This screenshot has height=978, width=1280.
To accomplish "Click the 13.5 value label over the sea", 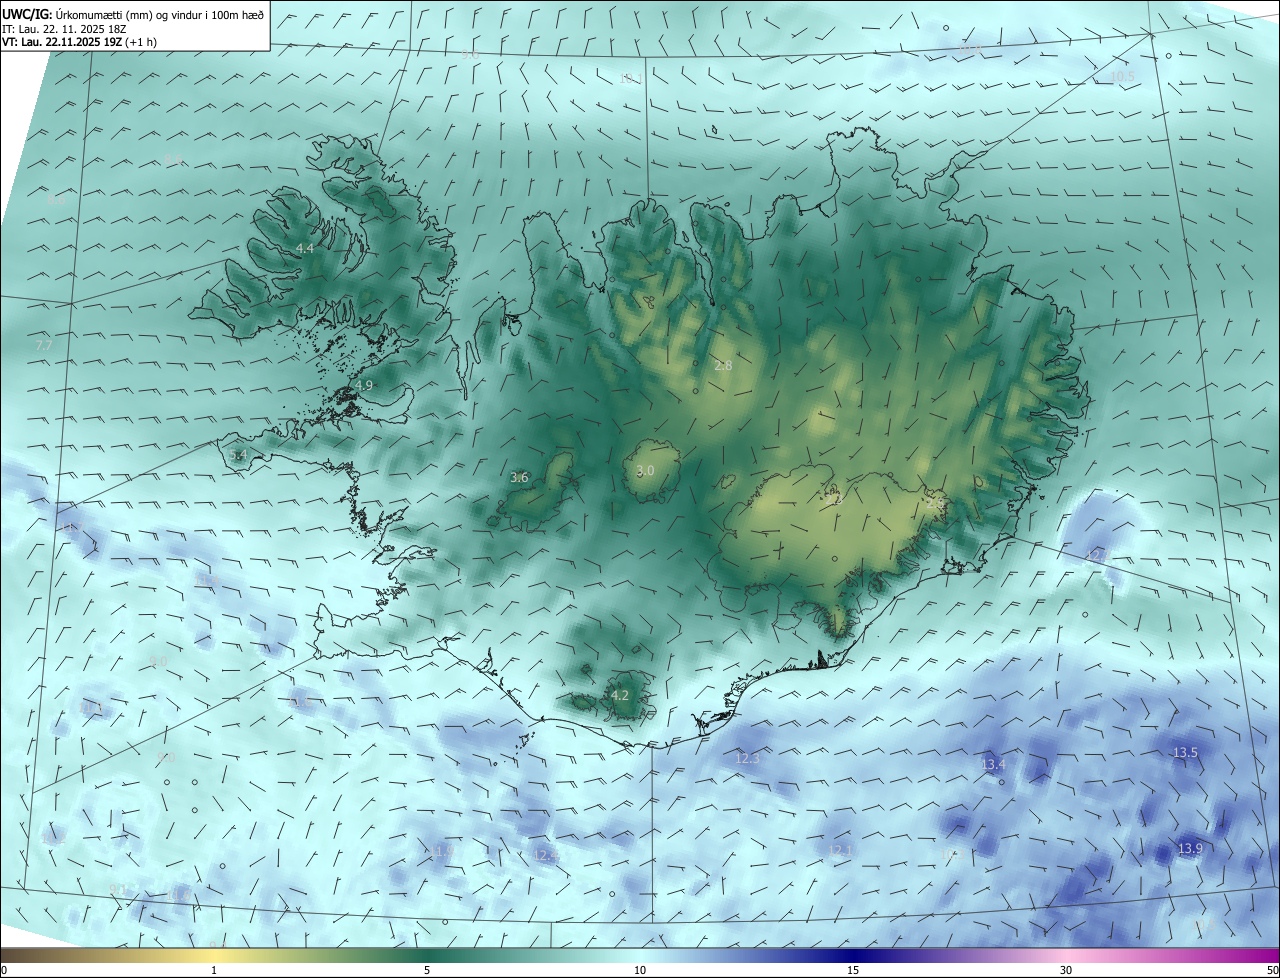I will (1185, 752).
